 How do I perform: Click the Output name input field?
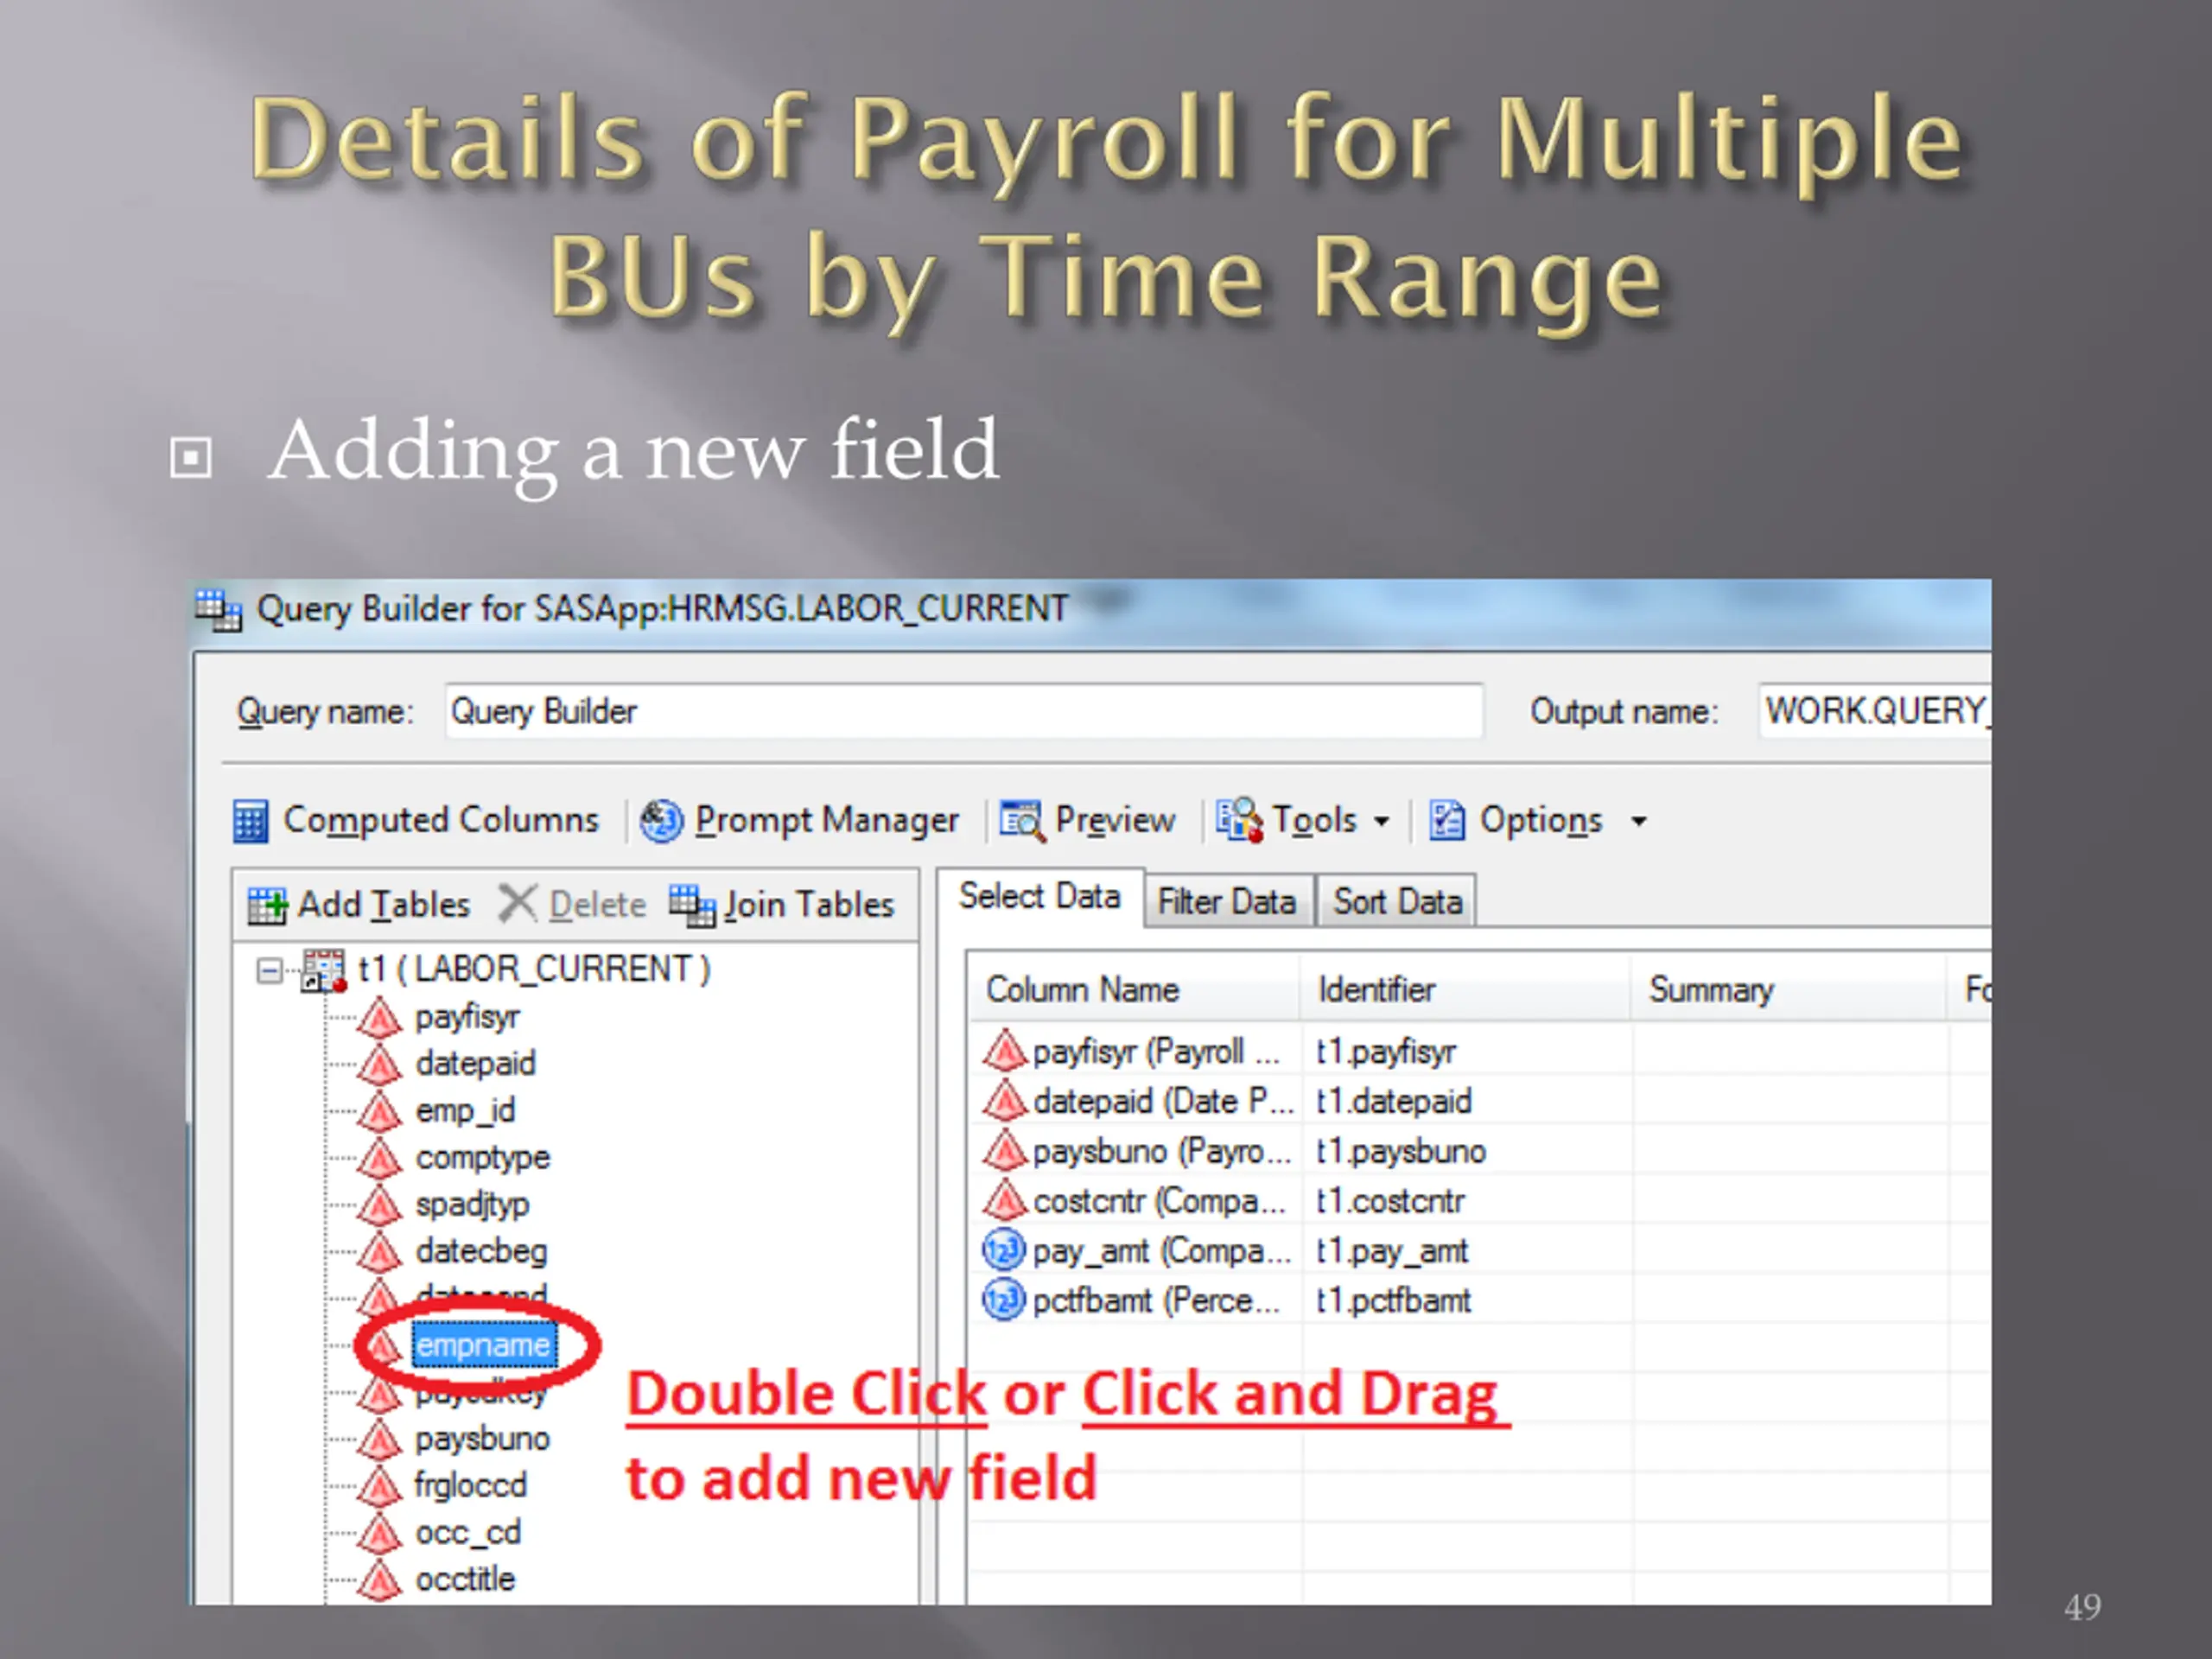pyautogui.click(x=1875, y=712)
